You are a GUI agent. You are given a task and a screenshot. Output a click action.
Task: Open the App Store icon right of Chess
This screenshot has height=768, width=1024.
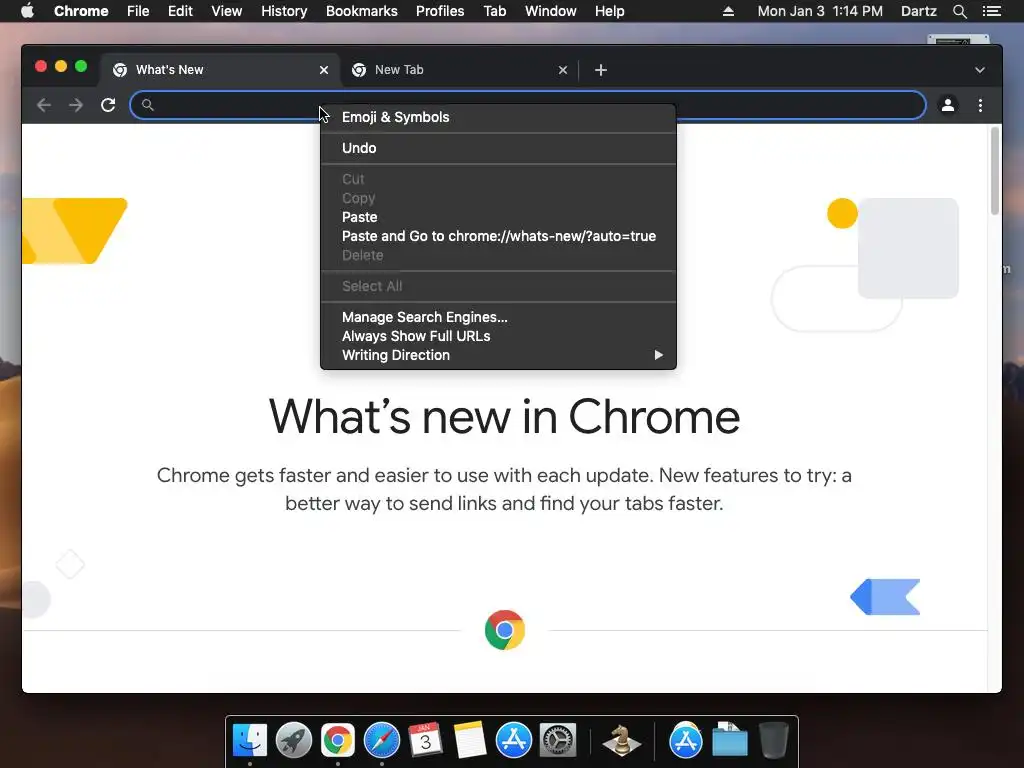click(686, 740)
